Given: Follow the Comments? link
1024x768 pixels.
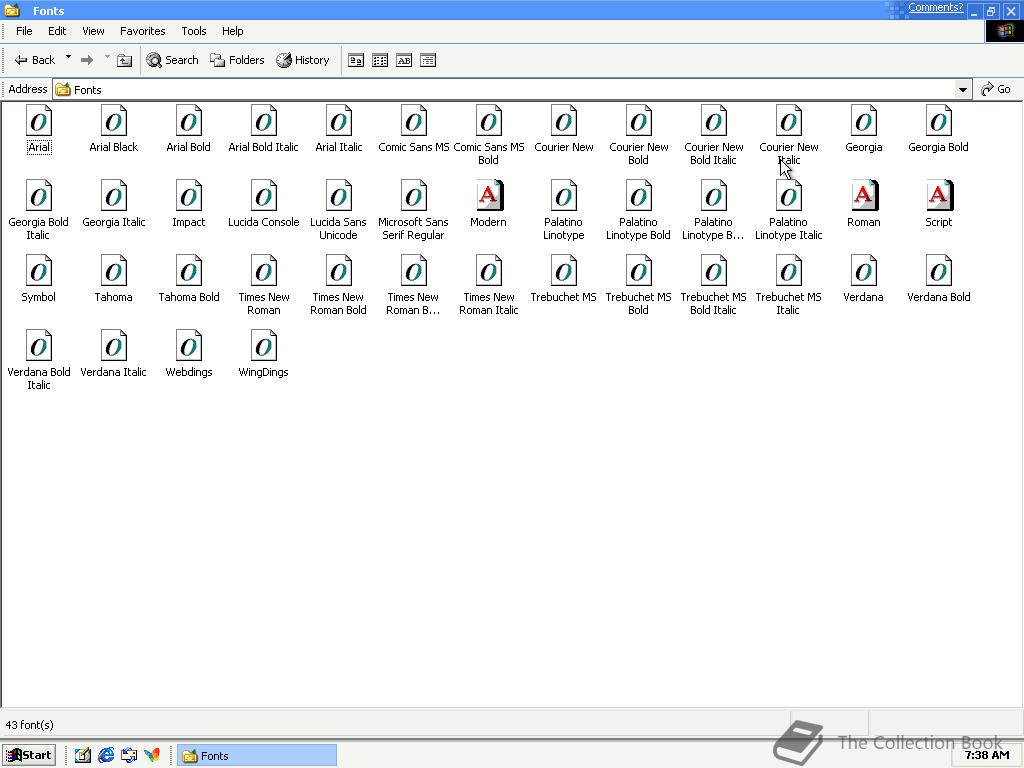Looking at the screenshot, I should [x=935, y=8].
